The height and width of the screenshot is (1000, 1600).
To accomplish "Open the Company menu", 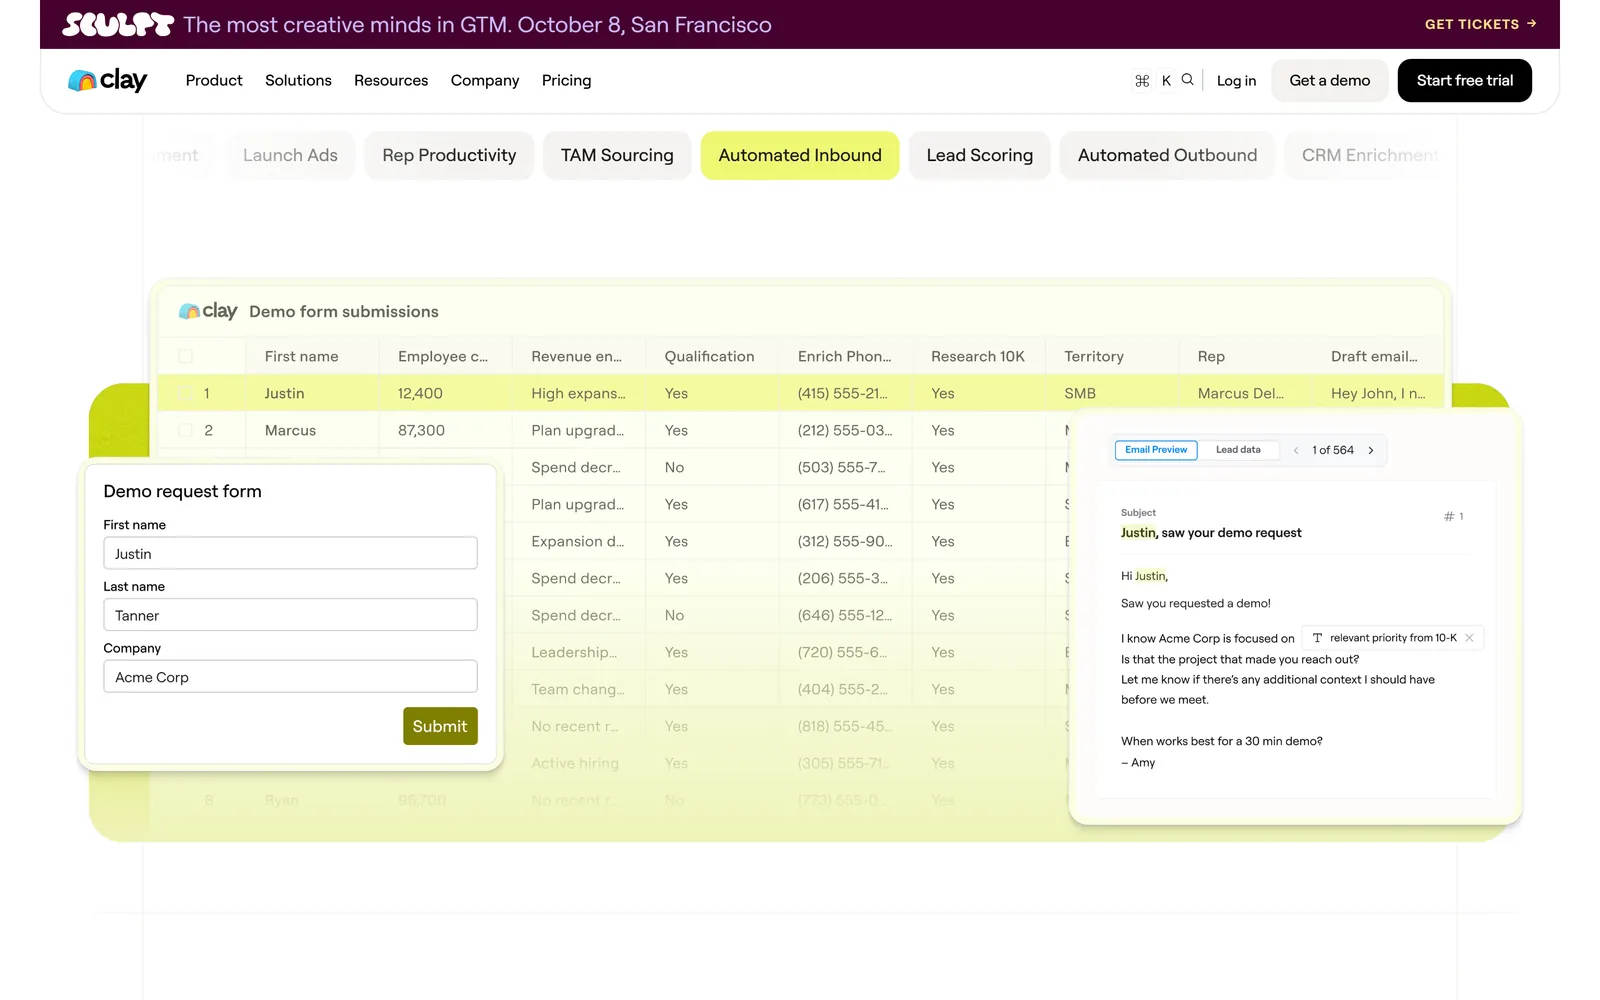I will point(485,80).
